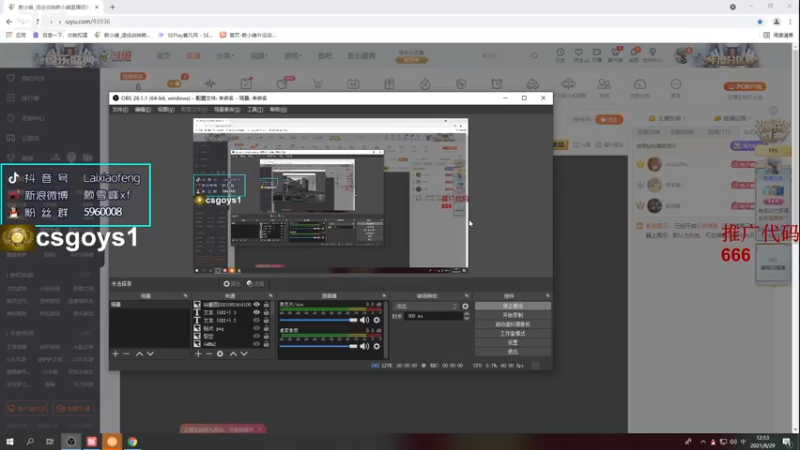Click 启动虚拟摄像机 button
This screenshot has height=450, width=800.
(513, 324)
